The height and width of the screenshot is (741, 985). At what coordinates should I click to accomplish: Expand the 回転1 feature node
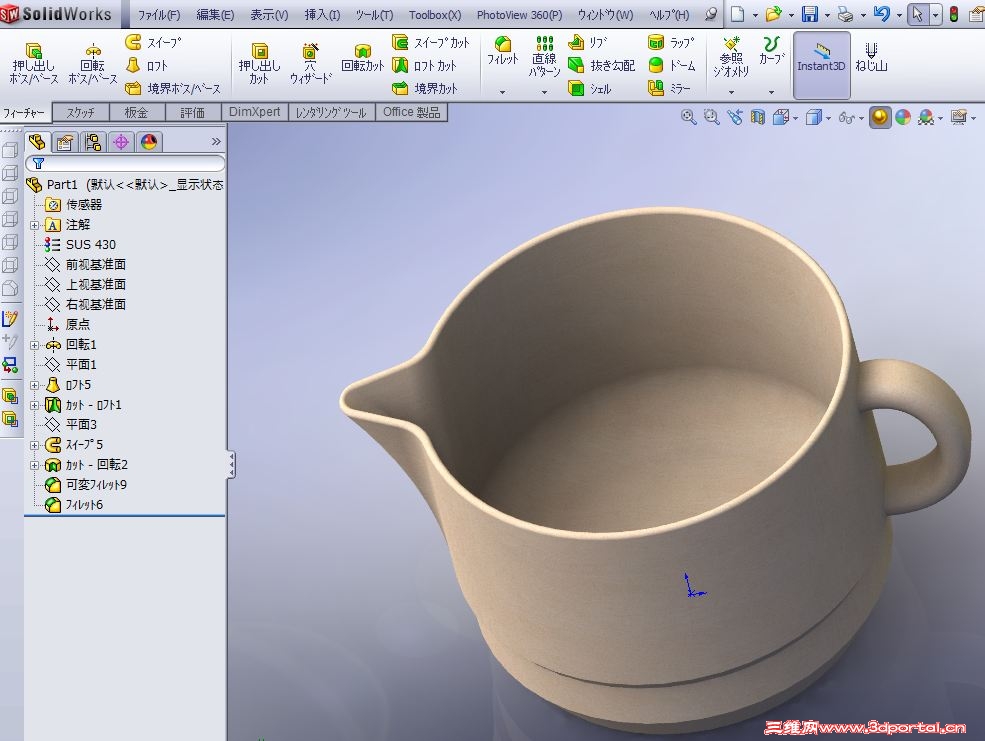(x=35, y=345)
